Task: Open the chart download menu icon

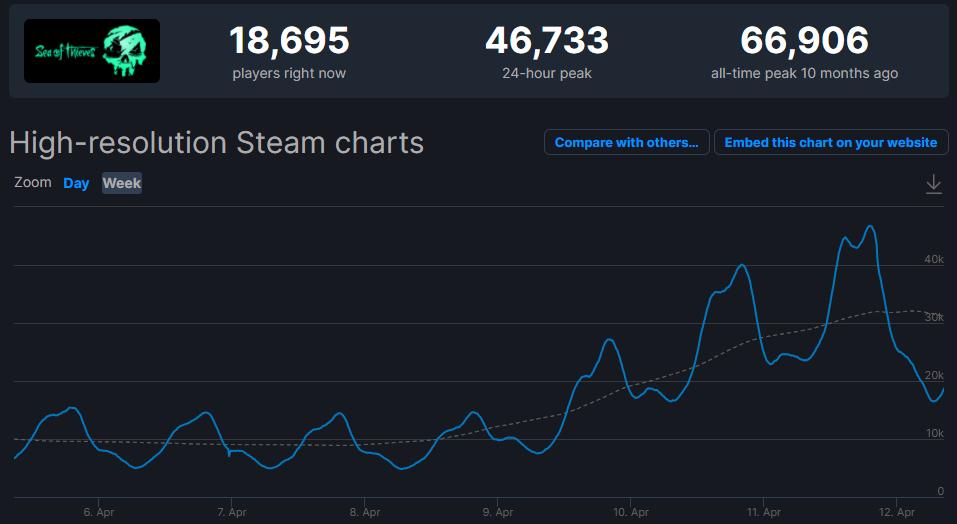Action: (933, 184)
